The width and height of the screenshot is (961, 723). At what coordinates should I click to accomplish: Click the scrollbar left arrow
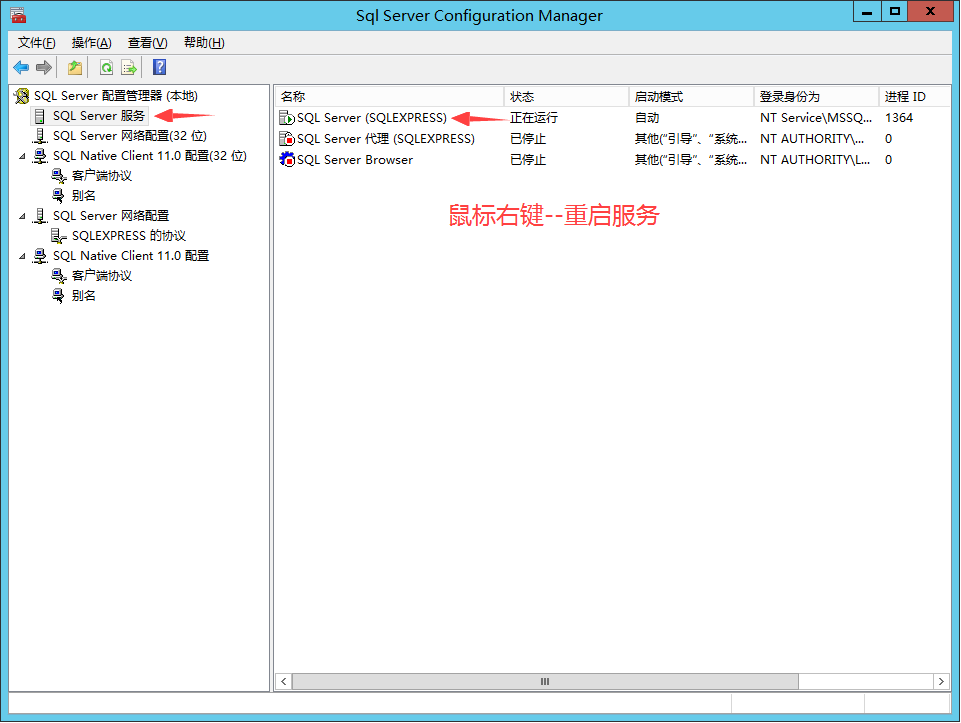283,681
